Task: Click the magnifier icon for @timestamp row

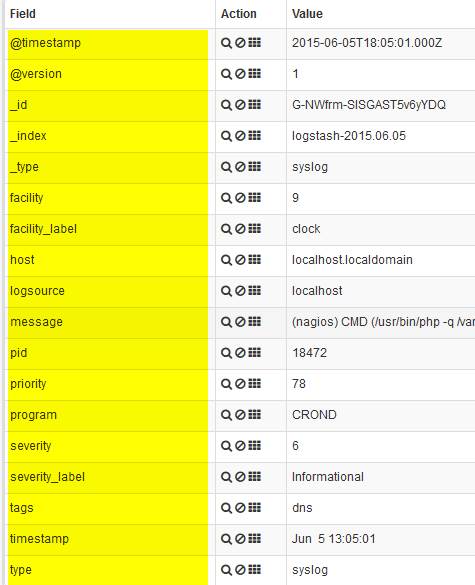Action: click(226, 43)
